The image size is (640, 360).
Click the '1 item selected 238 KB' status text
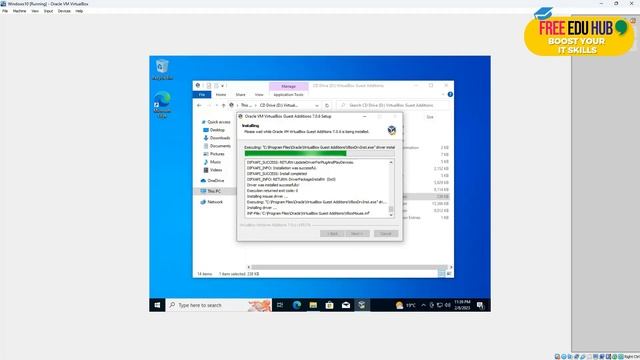239,274
